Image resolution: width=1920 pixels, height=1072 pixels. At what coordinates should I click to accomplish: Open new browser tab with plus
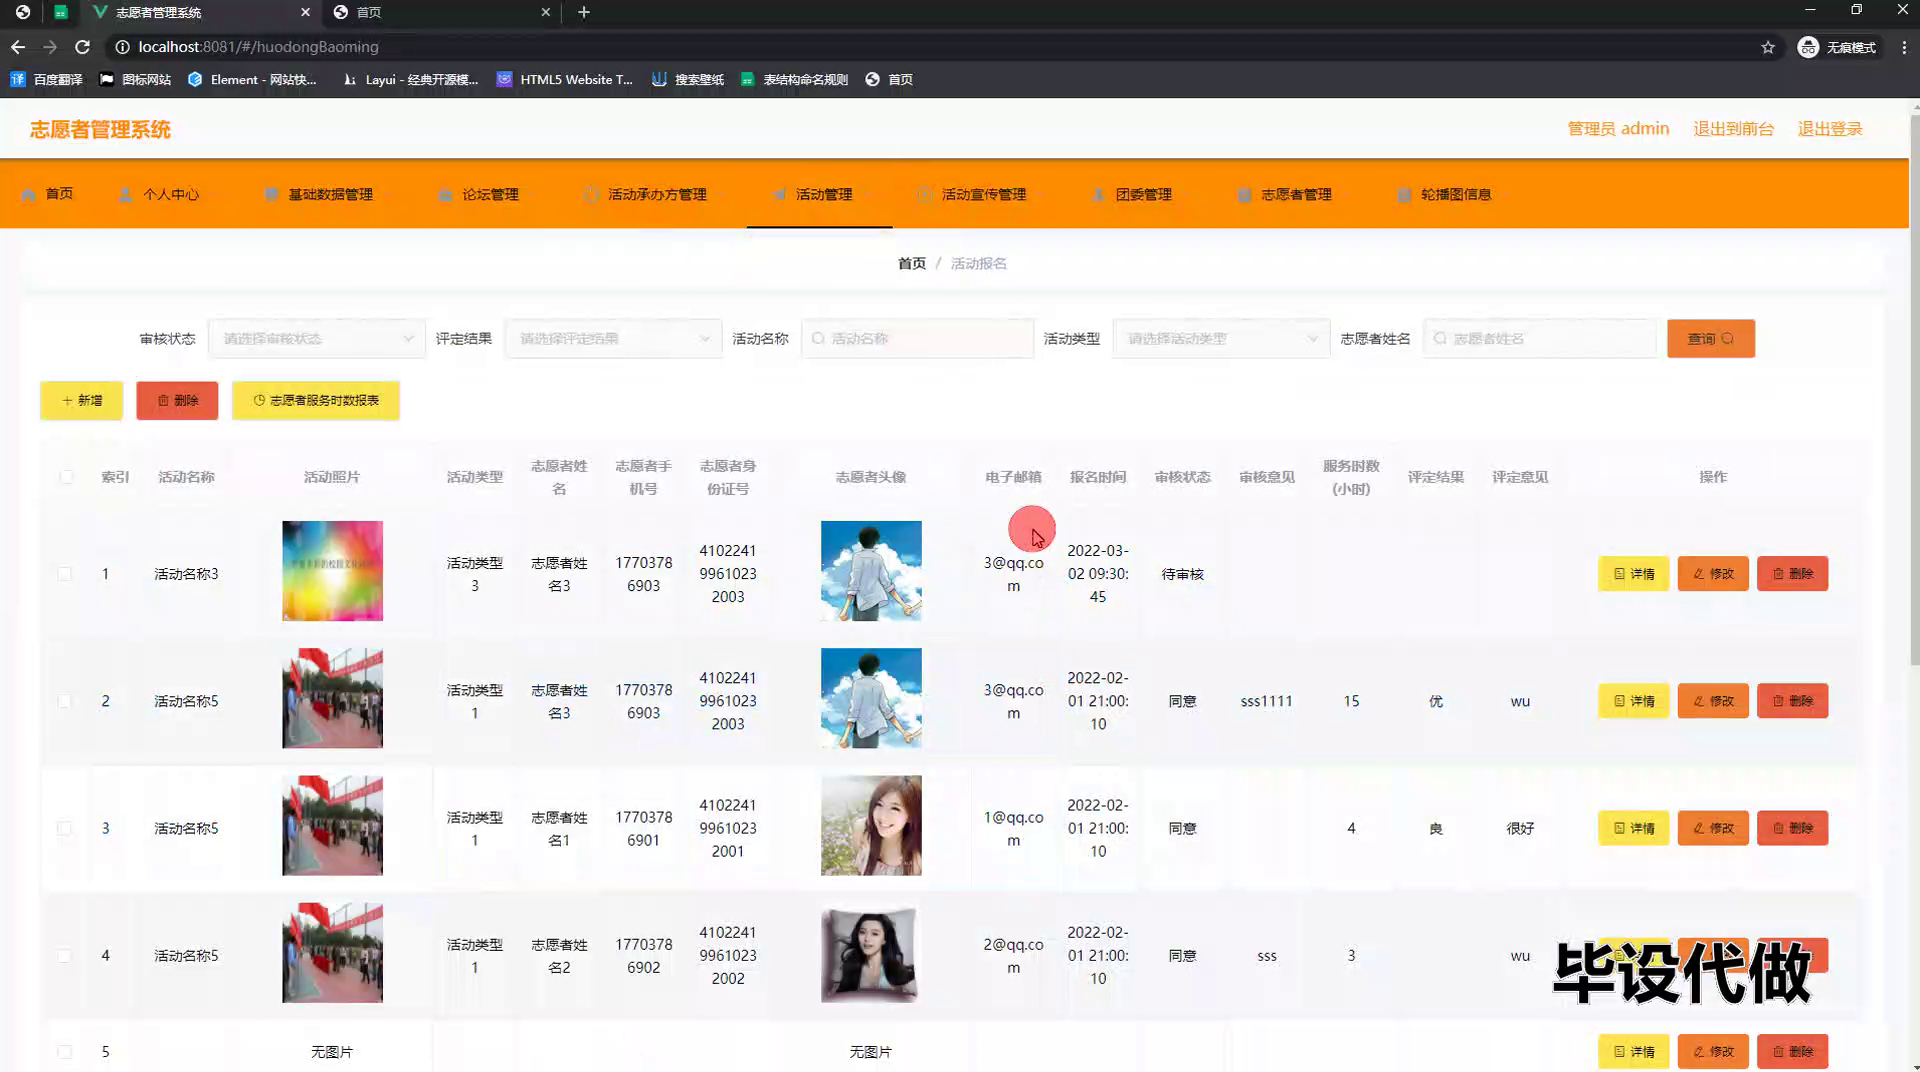click(584, 12)
